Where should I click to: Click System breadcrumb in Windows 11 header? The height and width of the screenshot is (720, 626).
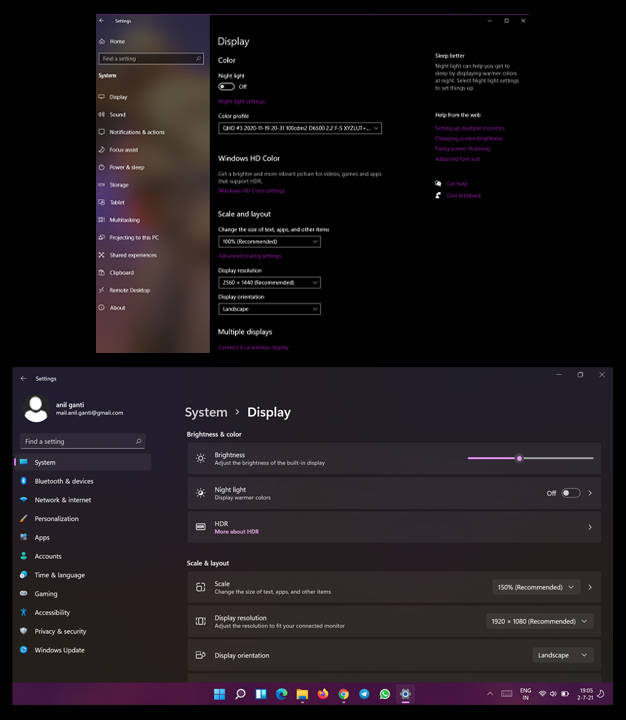coord(206,412)
